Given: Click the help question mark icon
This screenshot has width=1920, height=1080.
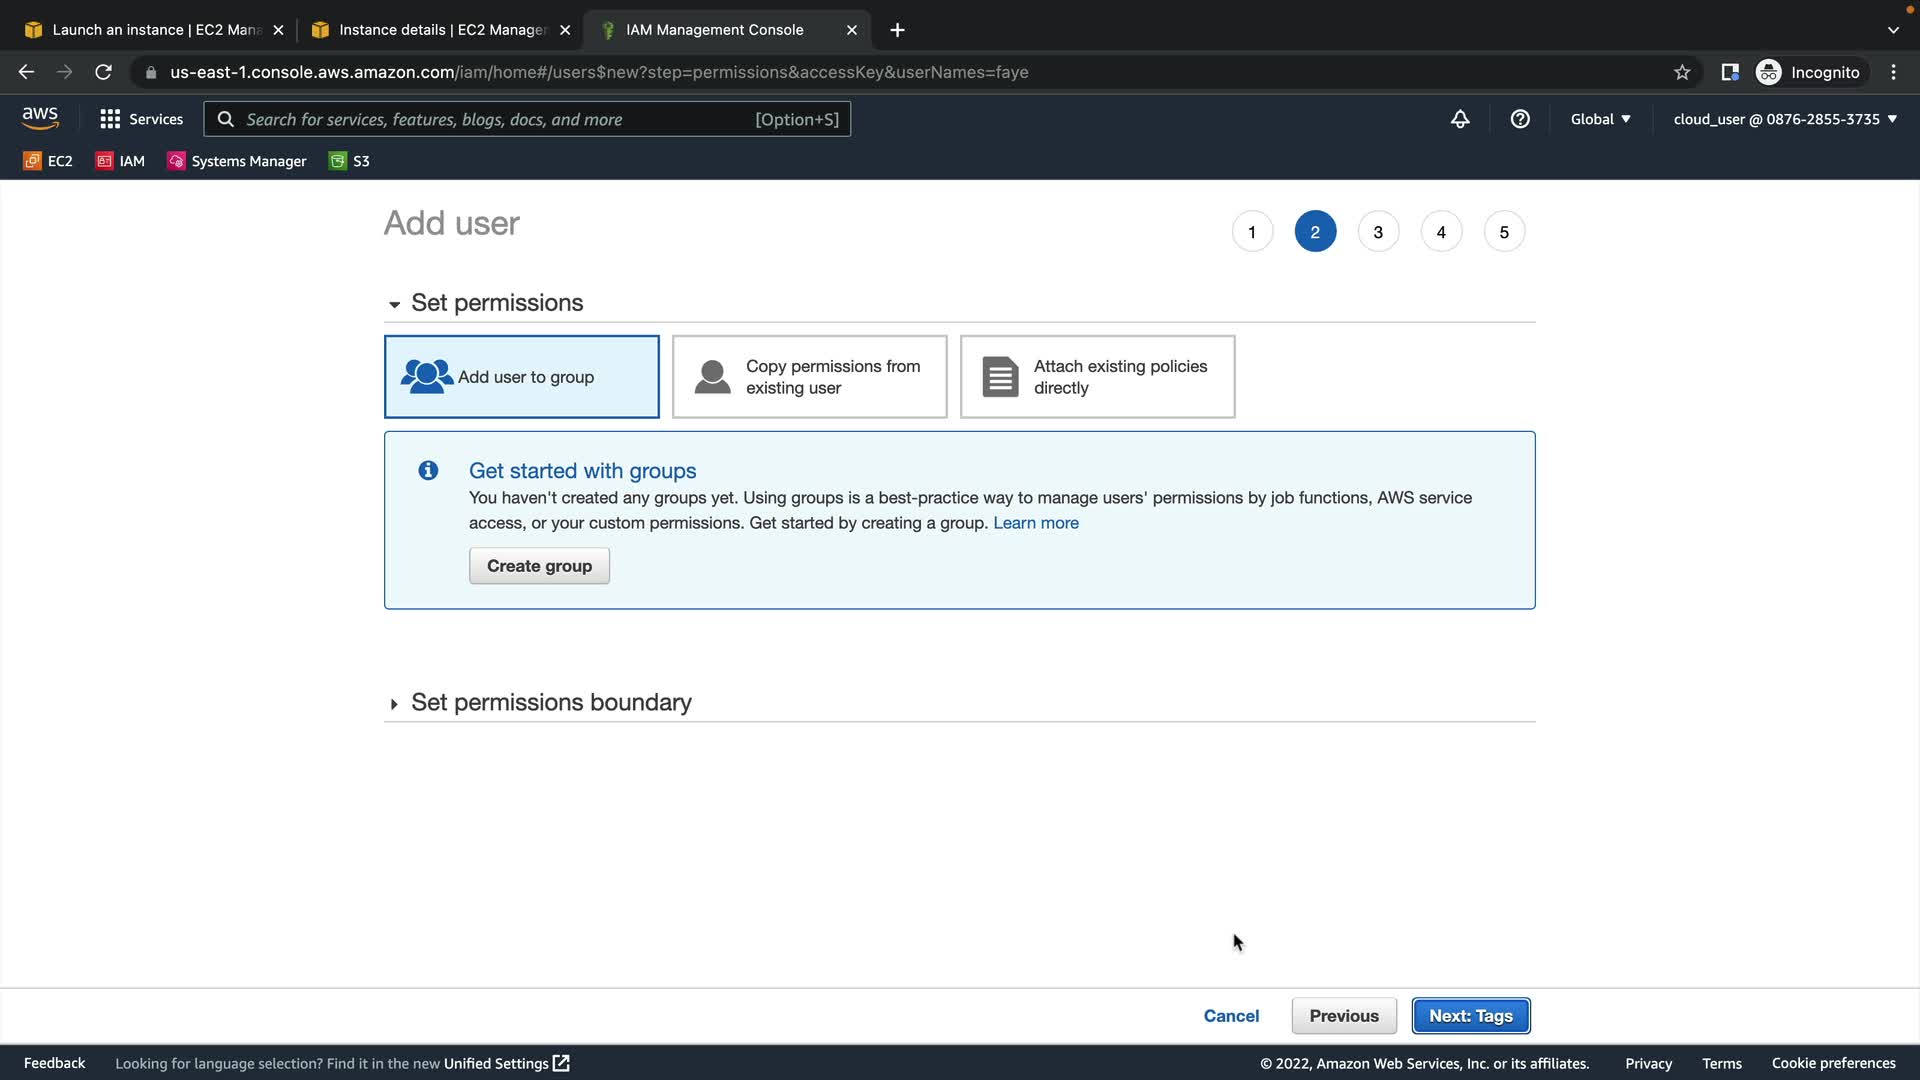Looking at the screenshot, I should (1520, 119).
